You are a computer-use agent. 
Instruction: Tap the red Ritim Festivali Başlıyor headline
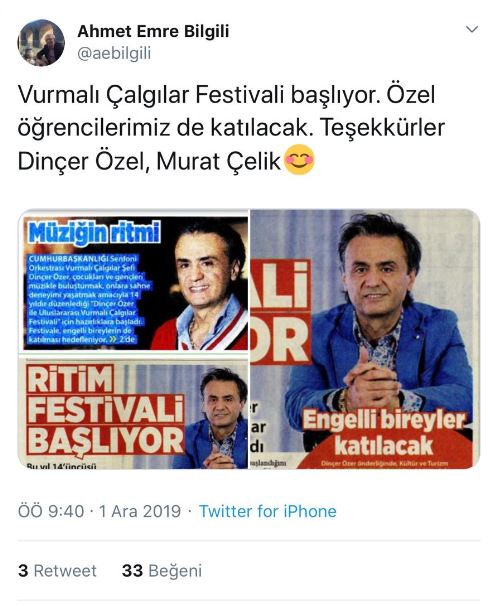pos(105,410)
